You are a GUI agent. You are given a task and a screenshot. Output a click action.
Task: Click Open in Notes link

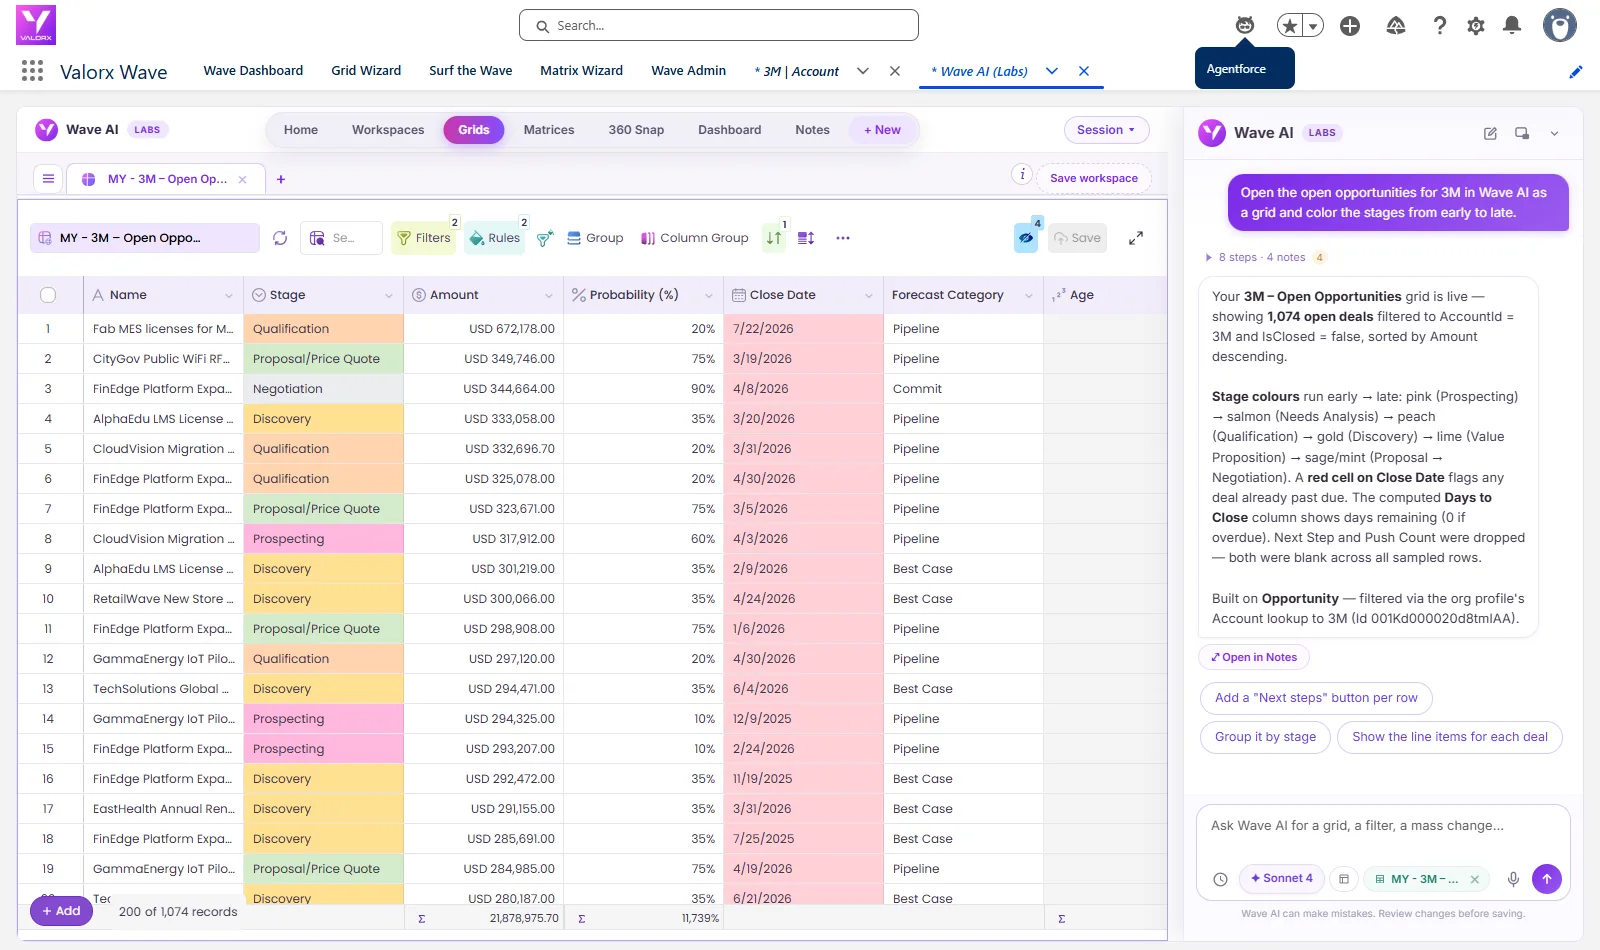(x=1254, y=657)
